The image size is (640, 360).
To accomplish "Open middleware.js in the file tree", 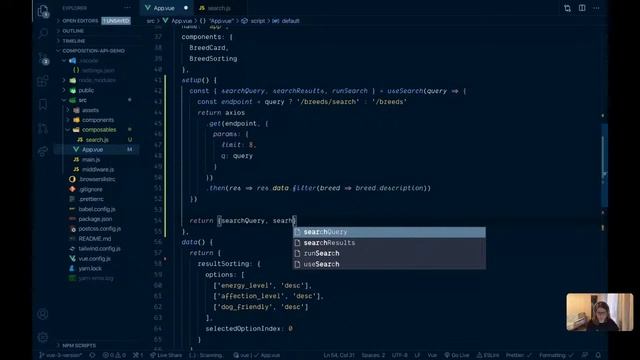I will point(98,169).
